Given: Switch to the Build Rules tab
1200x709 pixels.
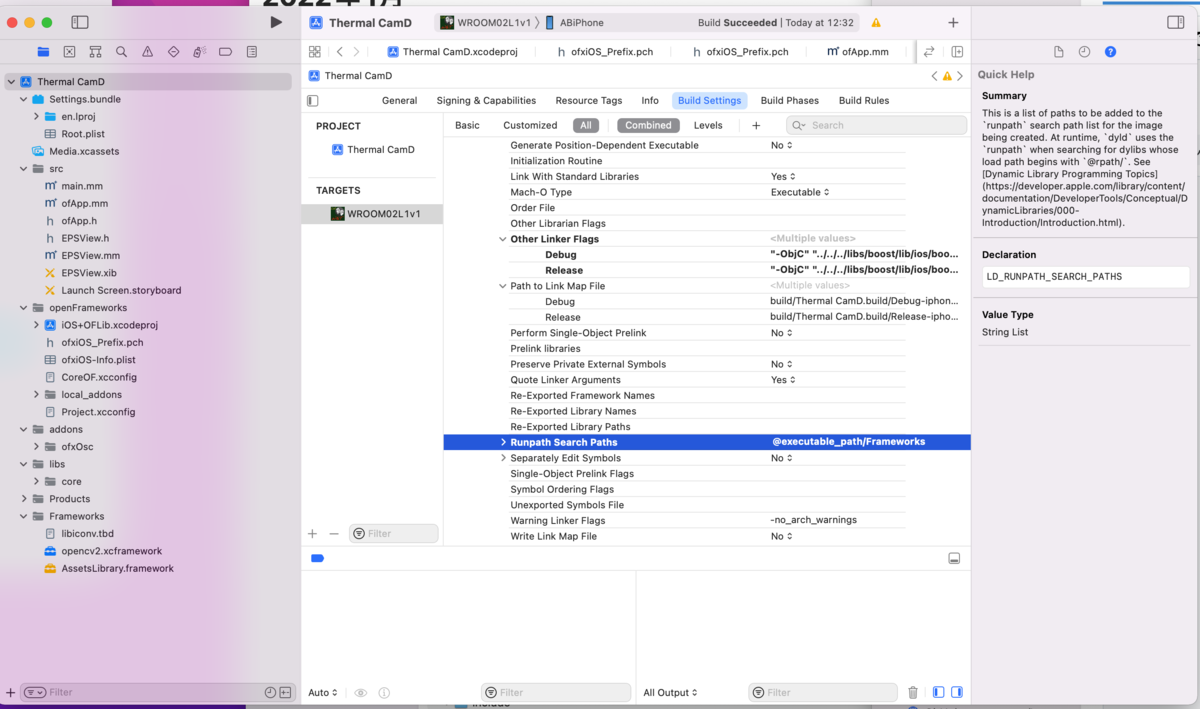Looking at the screenshot, I should pyautogui.click(x=864, y=100).
